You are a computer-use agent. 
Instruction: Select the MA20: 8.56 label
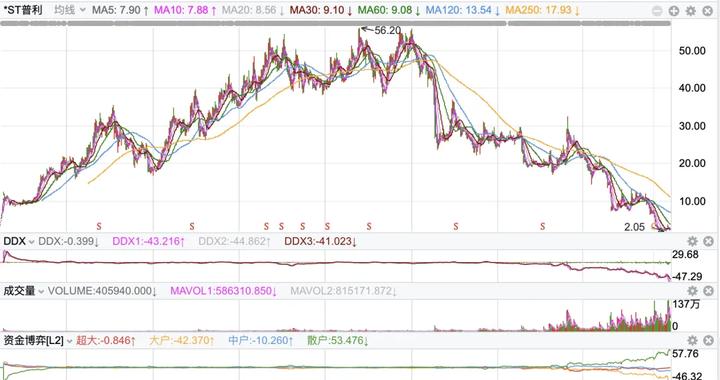(x=253, y=10)
